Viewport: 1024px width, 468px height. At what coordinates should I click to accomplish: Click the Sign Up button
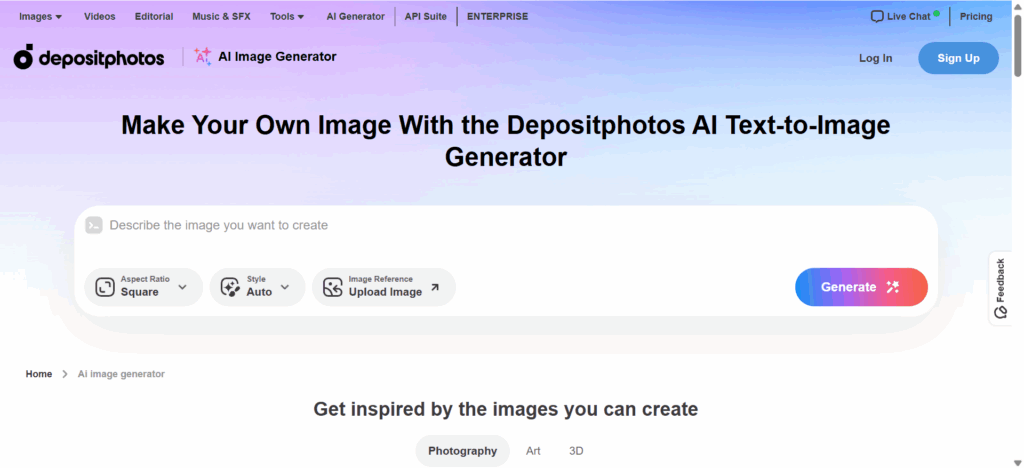(x=958, y=58)
